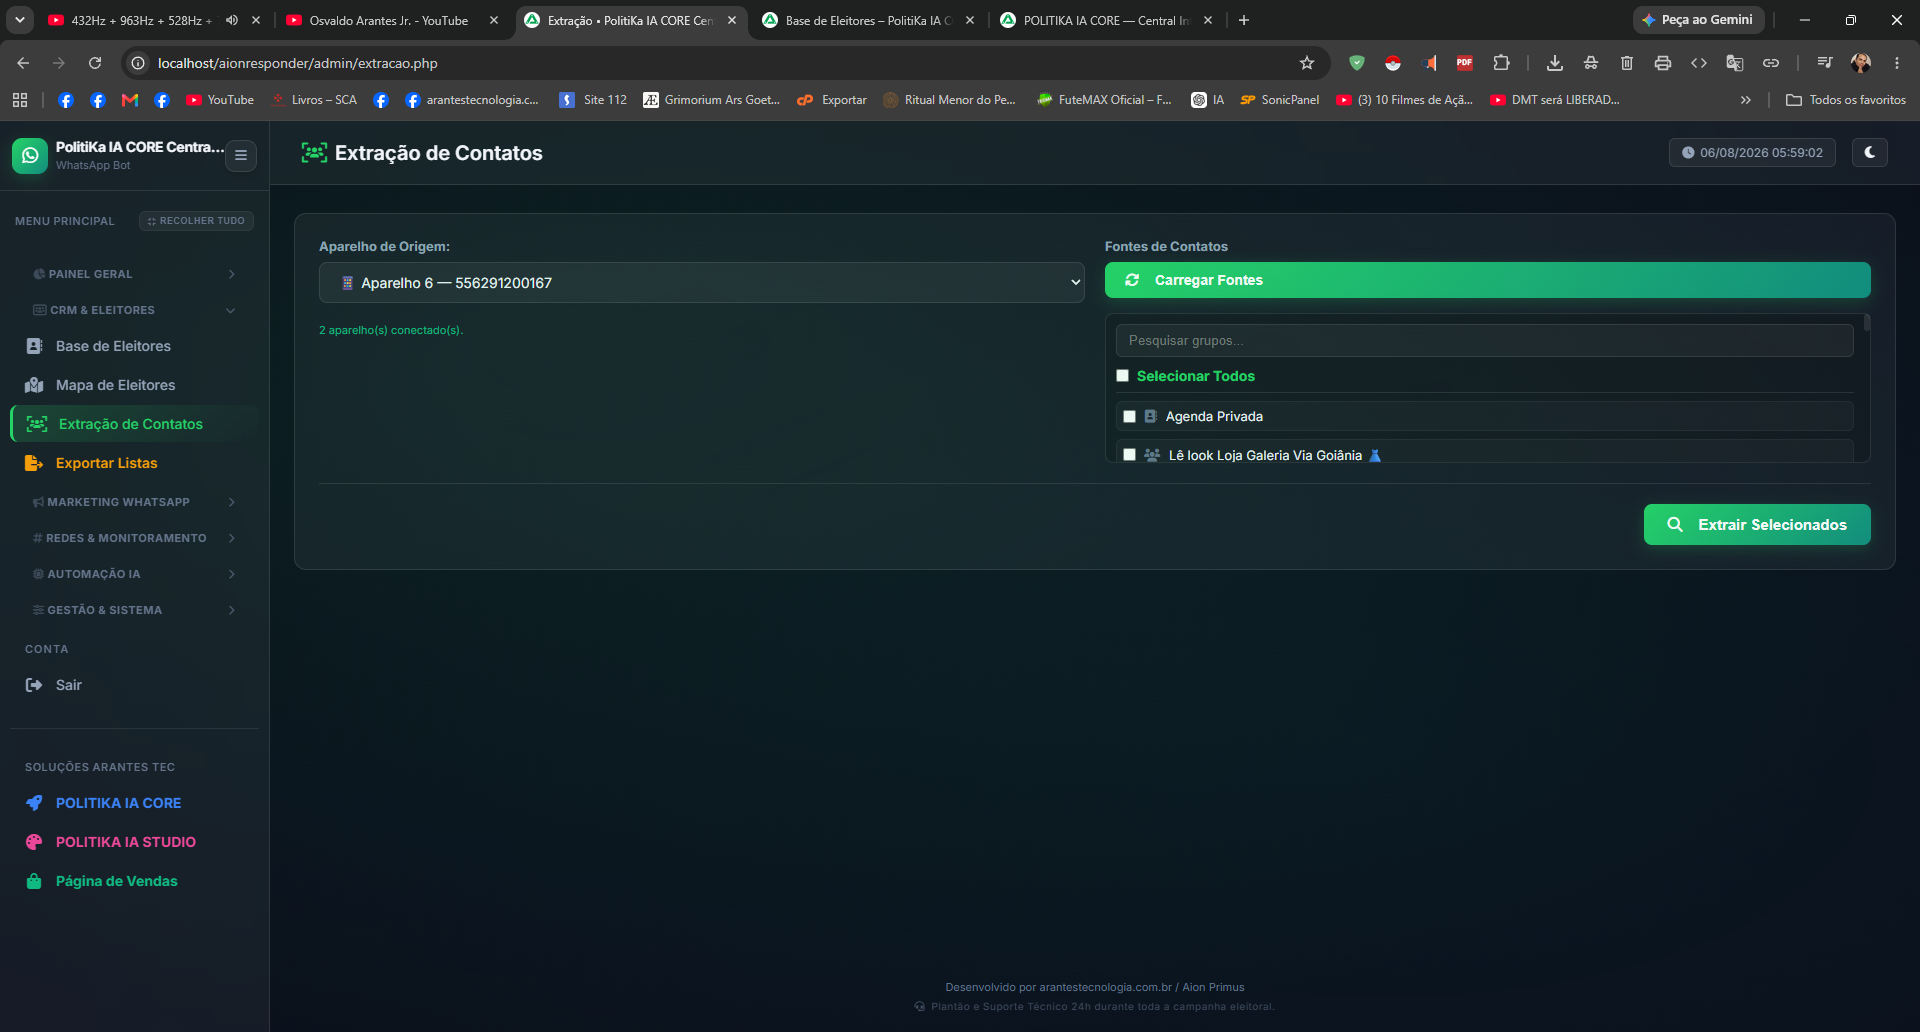
Task: Mute the 432Hz tab audio
Action: (232, 20)
